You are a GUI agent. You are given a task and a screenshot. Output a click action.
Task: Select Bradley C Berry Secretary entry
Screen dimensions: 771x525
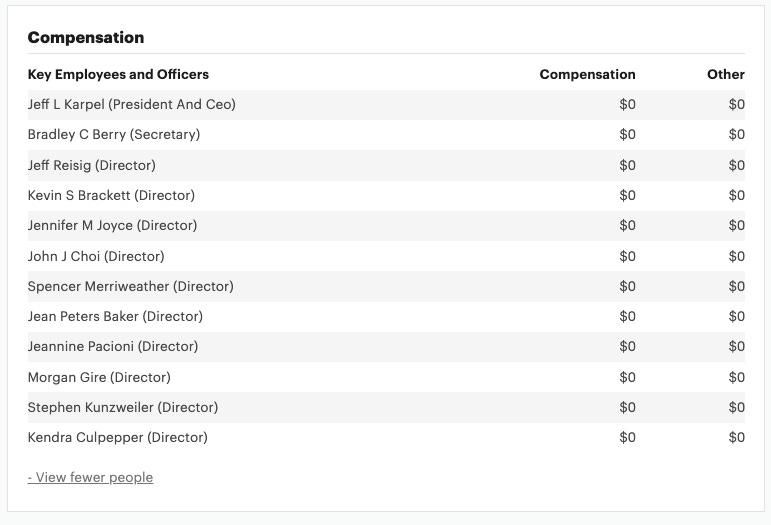386,135
